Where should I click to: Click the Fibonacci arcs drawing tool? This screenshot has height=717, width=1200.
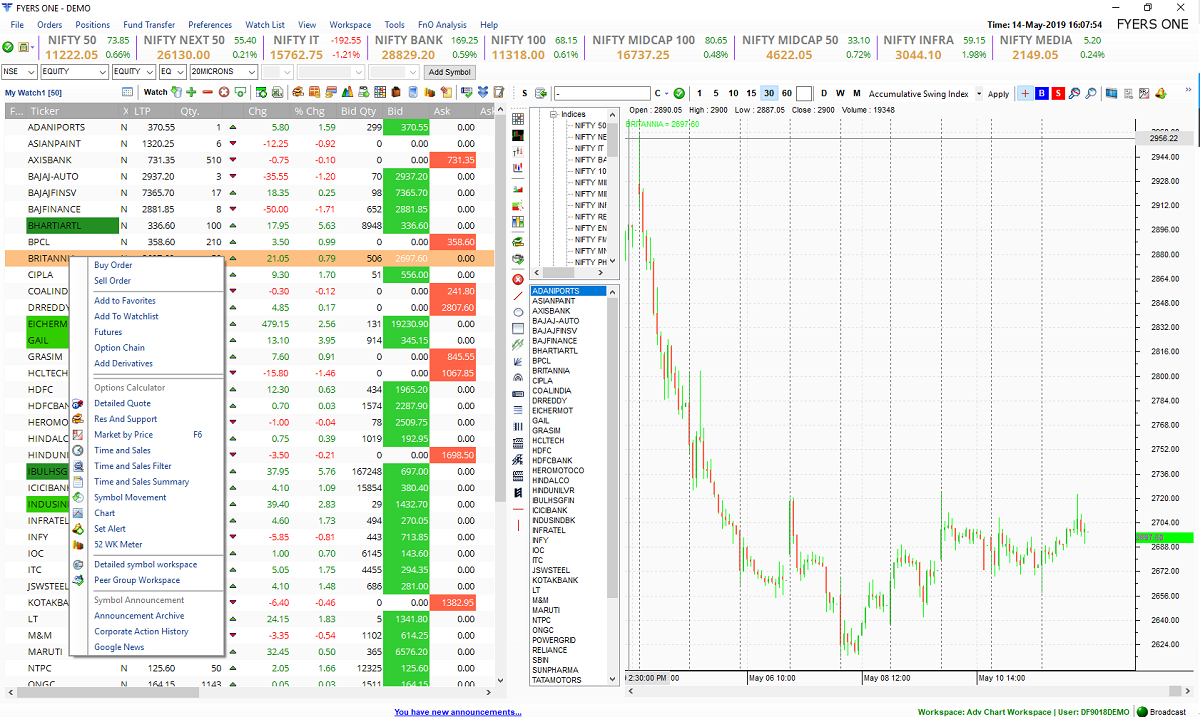(x=518, y=378)
